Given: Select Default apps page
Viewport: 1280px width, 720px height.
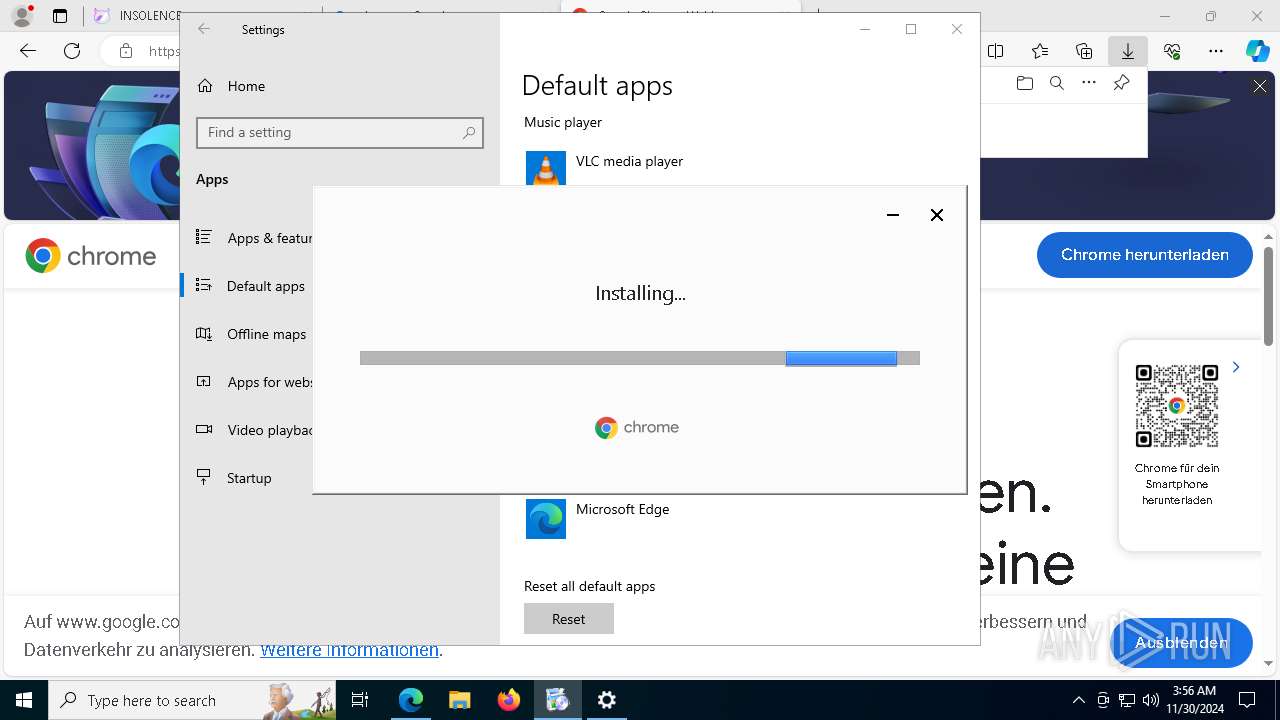Looking at the screenshot, I should pos(250,286).
